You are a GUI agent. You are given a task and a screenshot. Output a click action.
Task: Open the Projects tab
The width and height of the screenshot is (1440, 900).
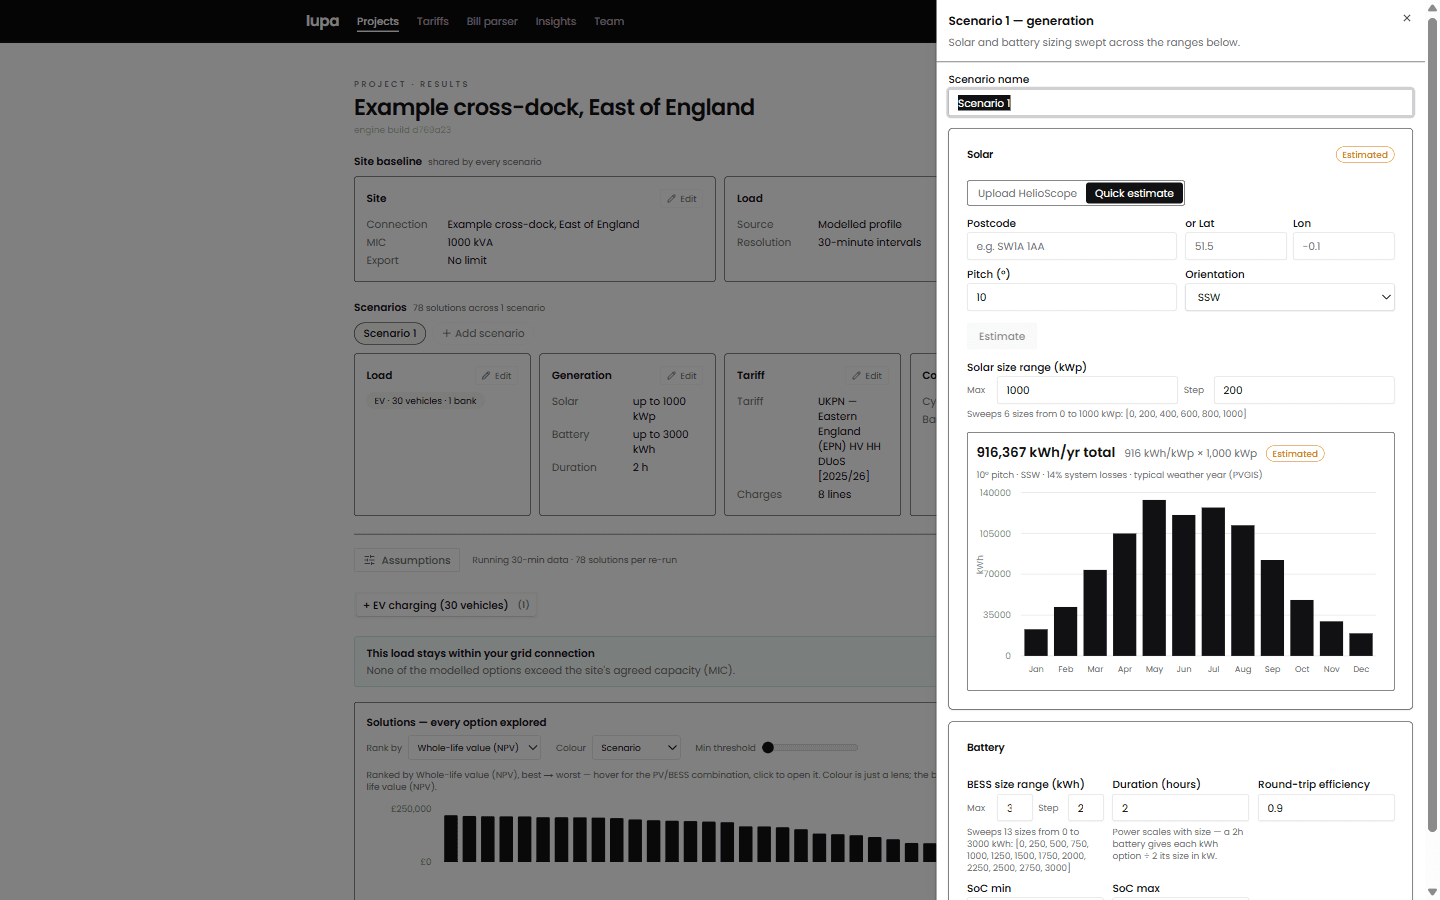[x=378, y=21]
